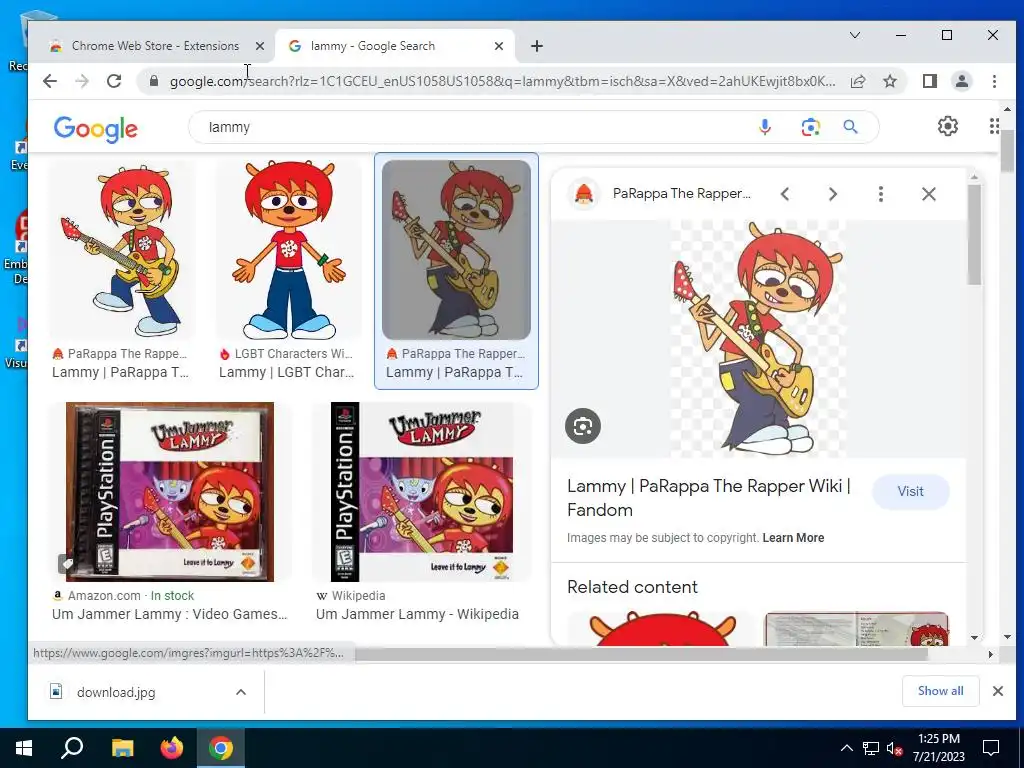
Task: Click the muted volume tray icon
Action: tap(894, 748)
